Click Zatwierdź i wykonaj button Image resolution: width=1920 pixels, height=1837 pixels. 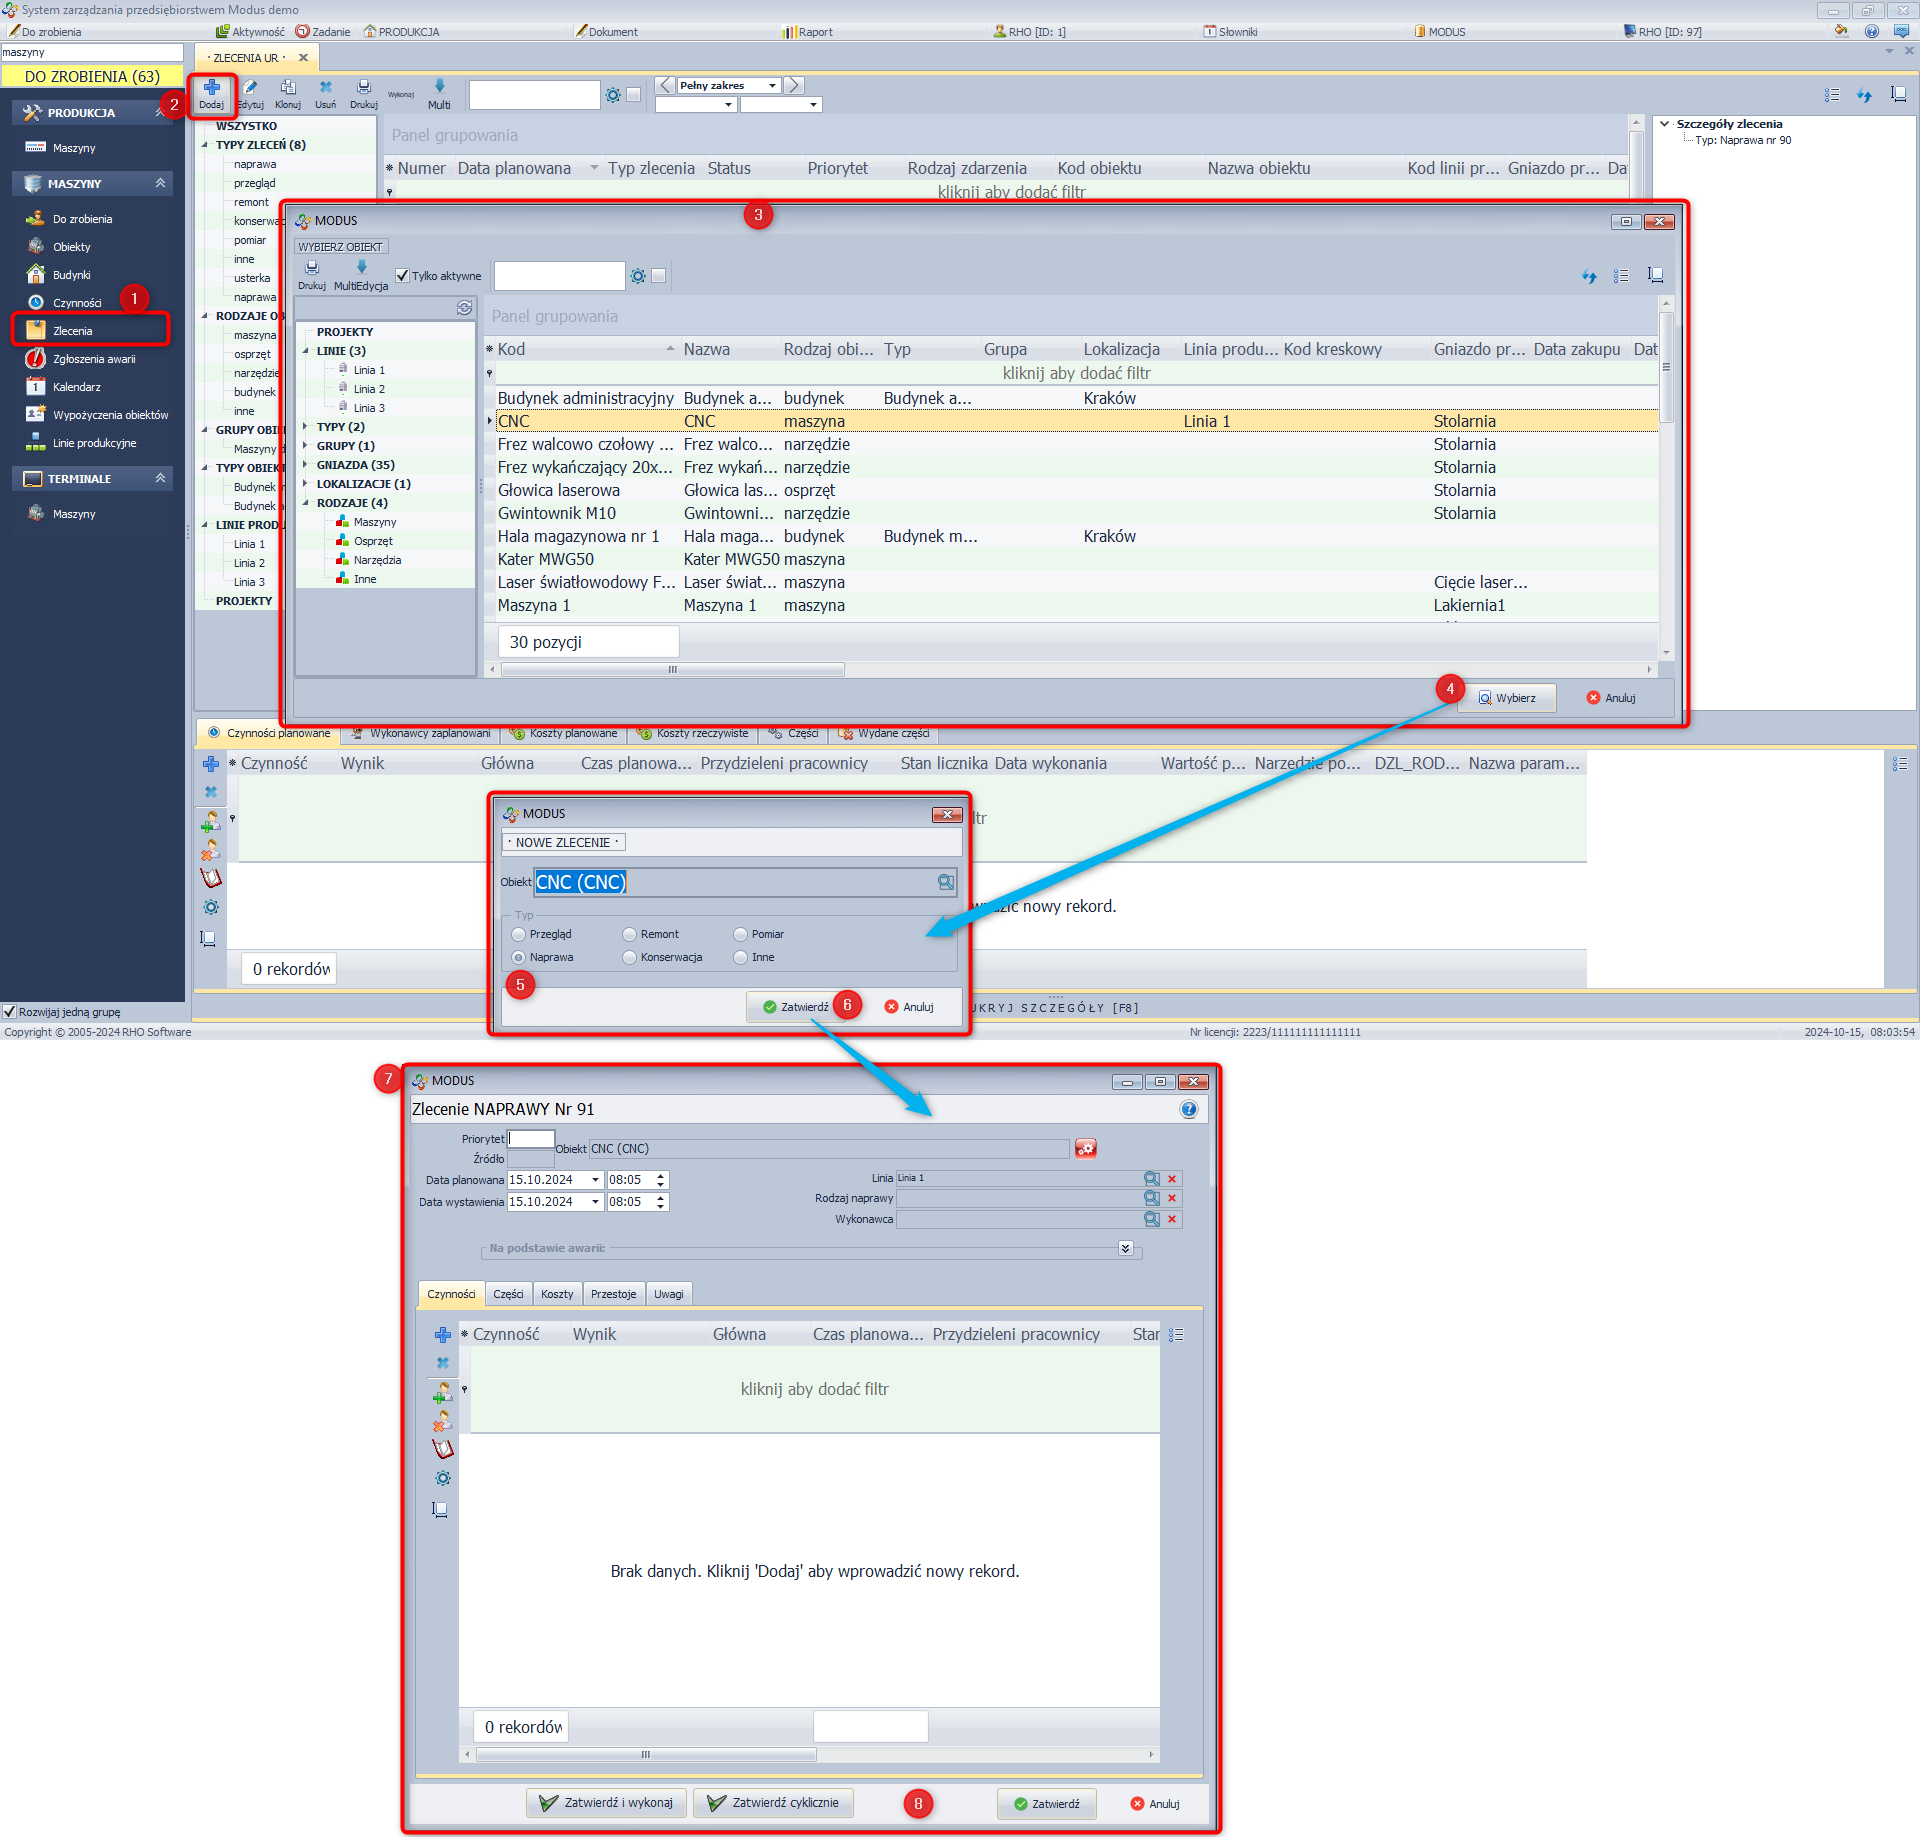tap(607, 1803)
